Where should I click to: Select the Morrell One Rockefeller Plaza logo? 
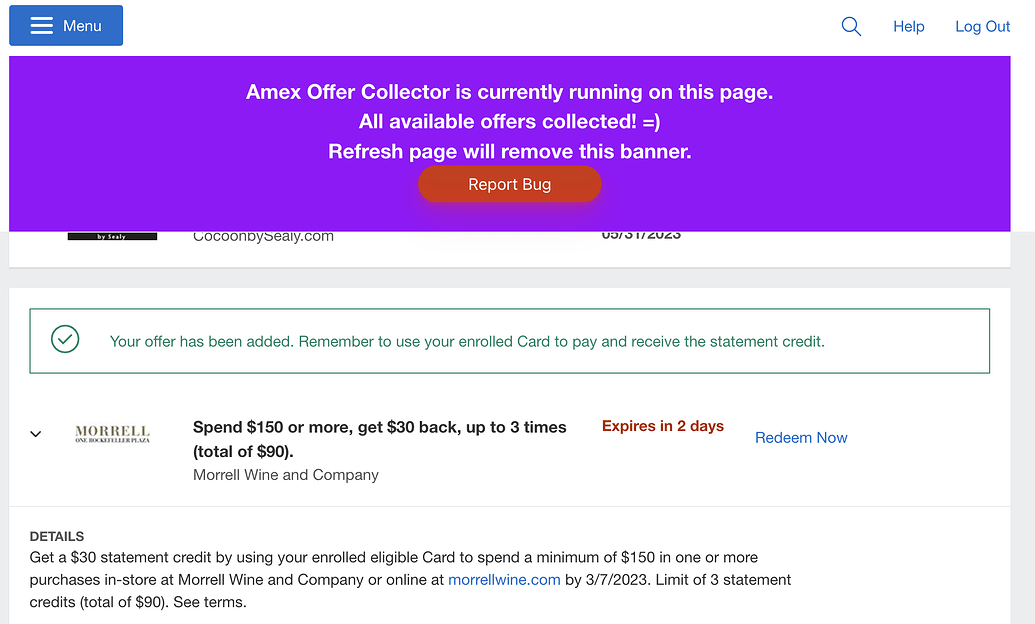[113, 432]
